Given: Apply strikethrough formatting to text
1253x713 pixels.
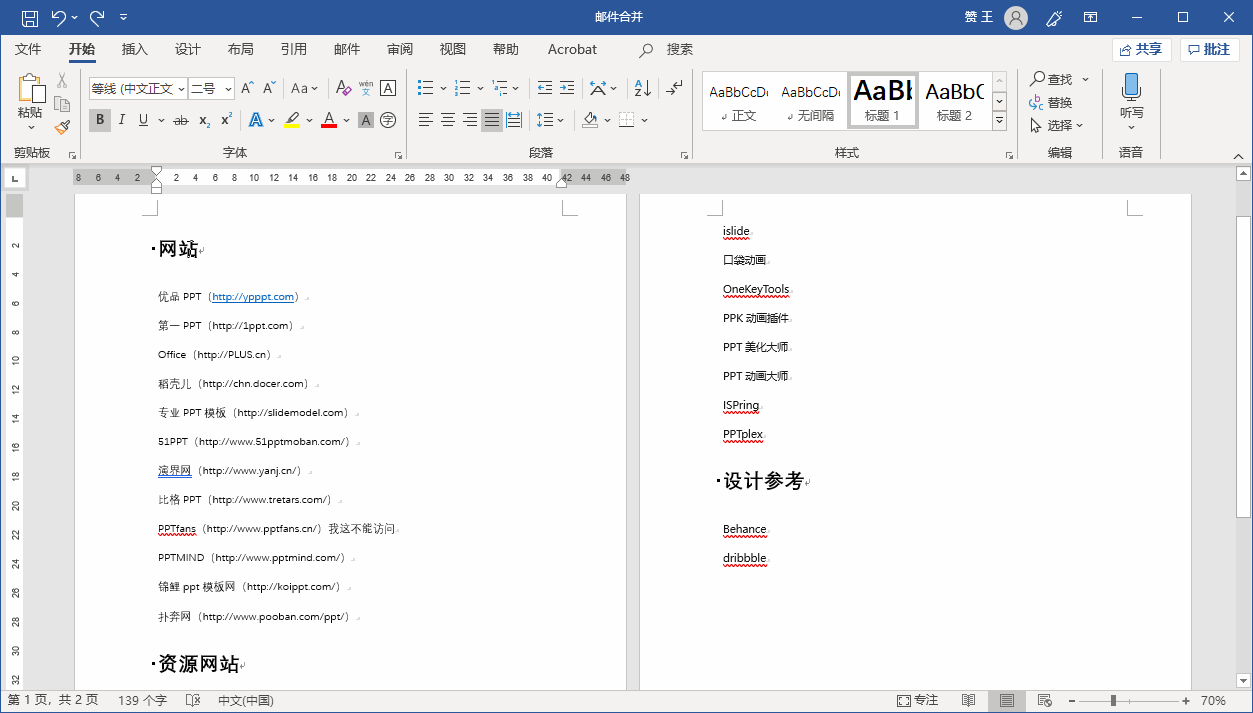Looking at the screenshot, I should [x=180, y=120].
